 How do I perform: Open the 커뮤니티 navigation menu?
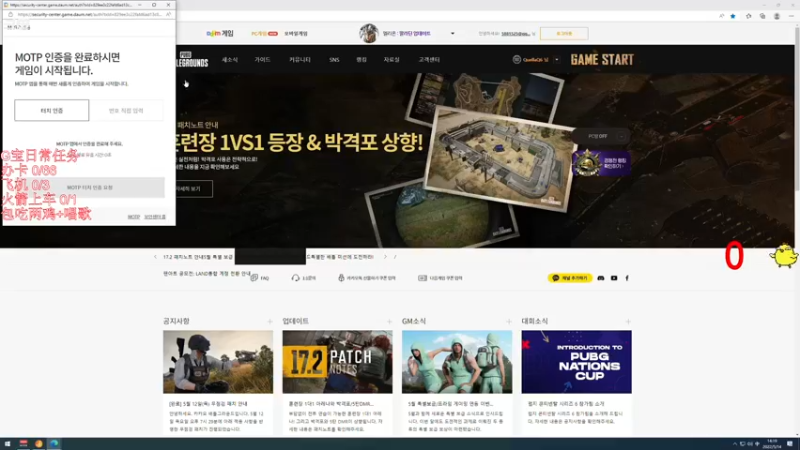pos(299,60)
